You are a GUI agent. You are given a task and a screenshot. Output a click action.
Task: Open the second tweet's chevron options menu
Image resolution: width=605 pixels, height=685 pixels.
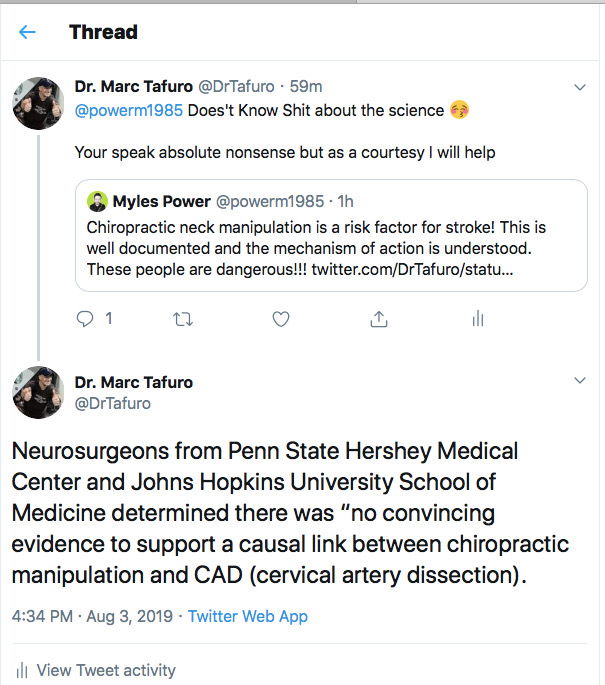click(x=579, y=381)
